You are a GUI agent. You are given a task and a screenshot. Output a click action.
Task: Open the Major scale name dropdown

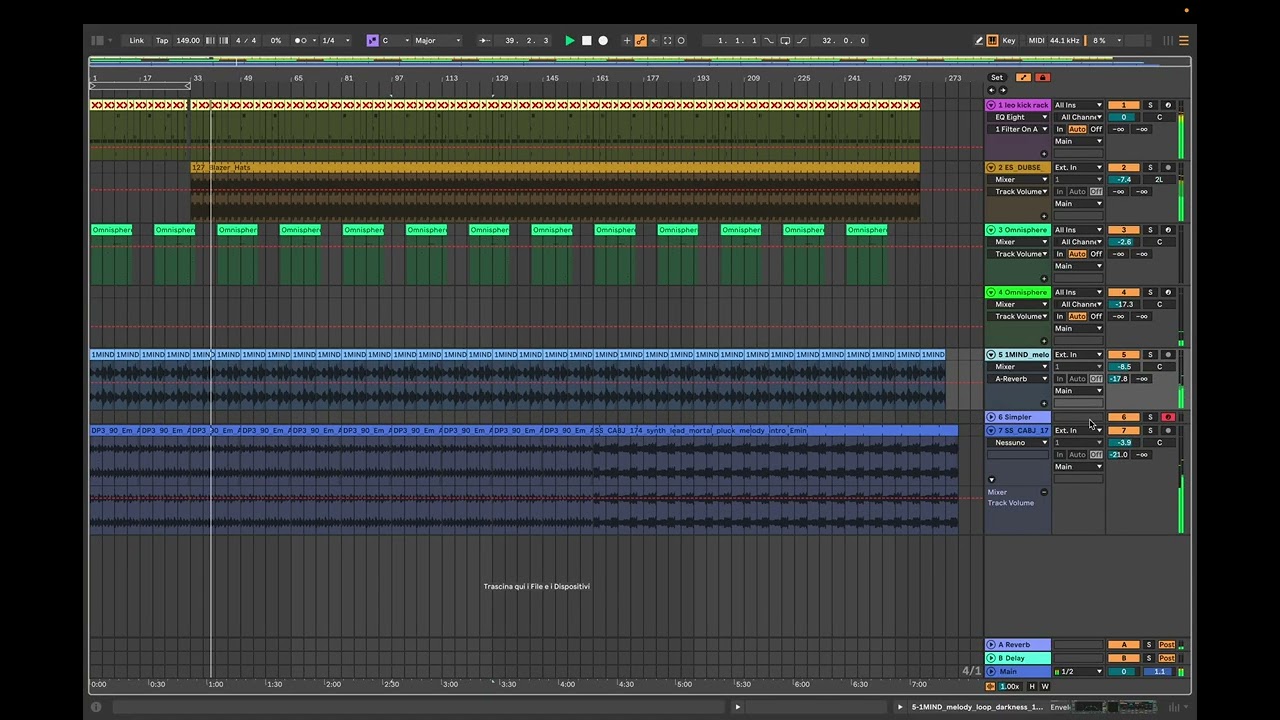438,40
